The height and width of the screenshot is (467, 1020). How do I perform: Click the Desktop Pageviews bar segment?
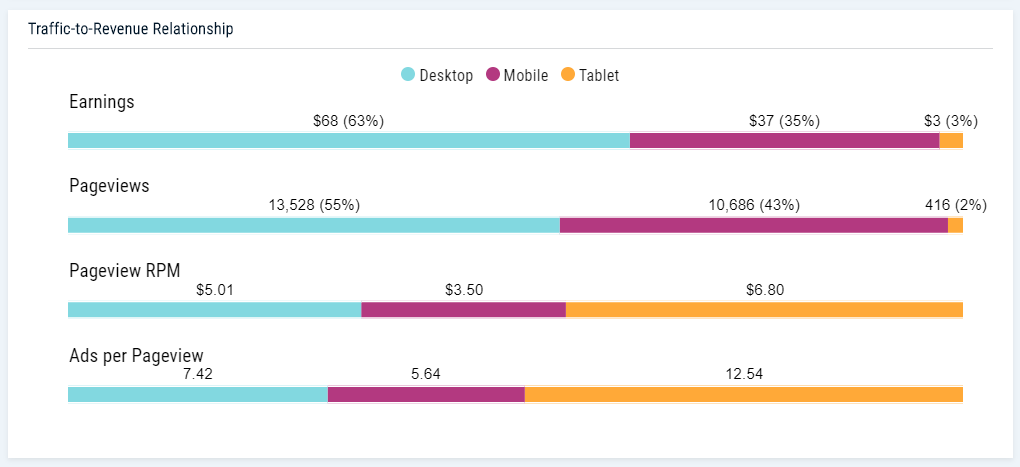pyautogui.click(x=313, y=225)
